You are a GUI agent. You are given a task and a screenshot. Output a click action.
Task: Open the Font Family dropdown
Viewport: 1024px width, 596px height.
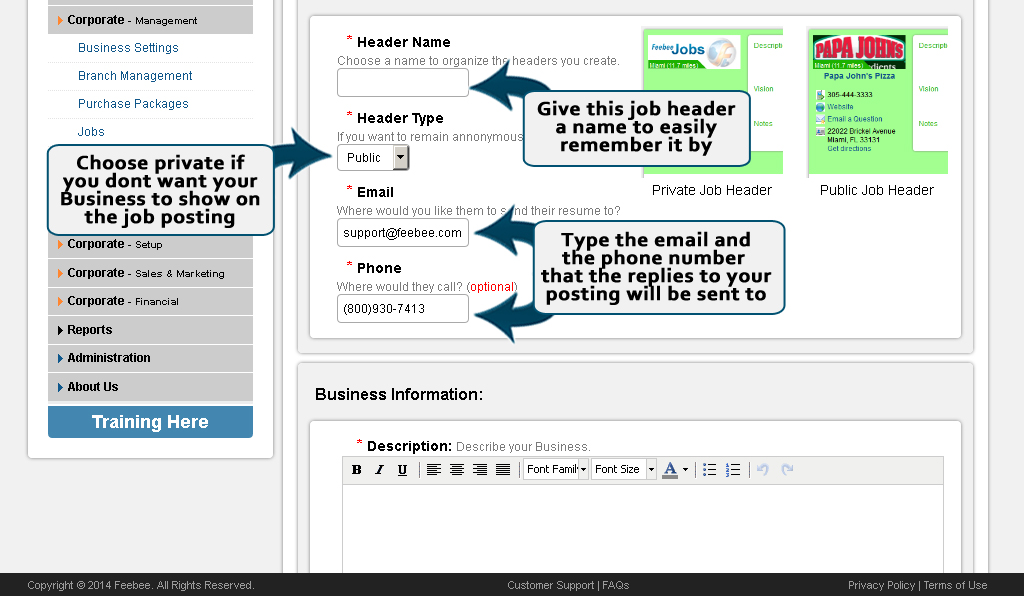[556, 469]
